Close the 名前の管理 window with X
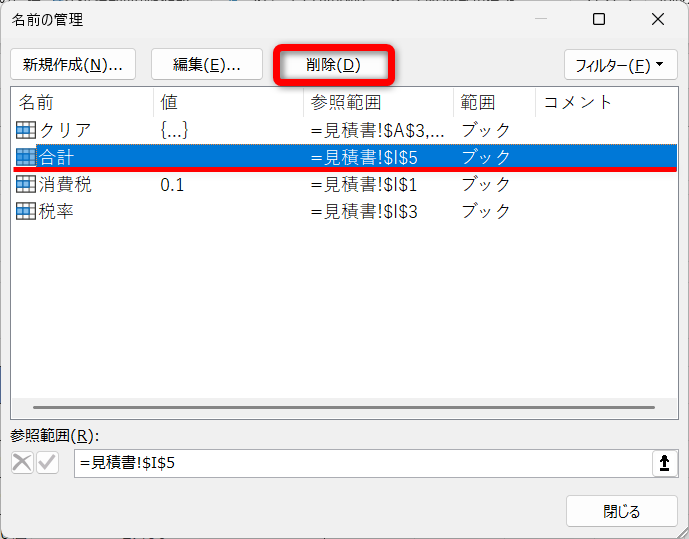689x539 pixels. pyautogui.click(x=658, y=19)
